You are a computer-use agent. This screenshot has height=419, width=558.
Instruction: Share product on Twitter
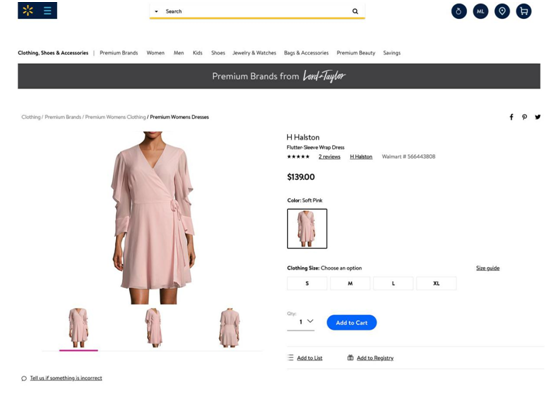(x=538, y=117)
